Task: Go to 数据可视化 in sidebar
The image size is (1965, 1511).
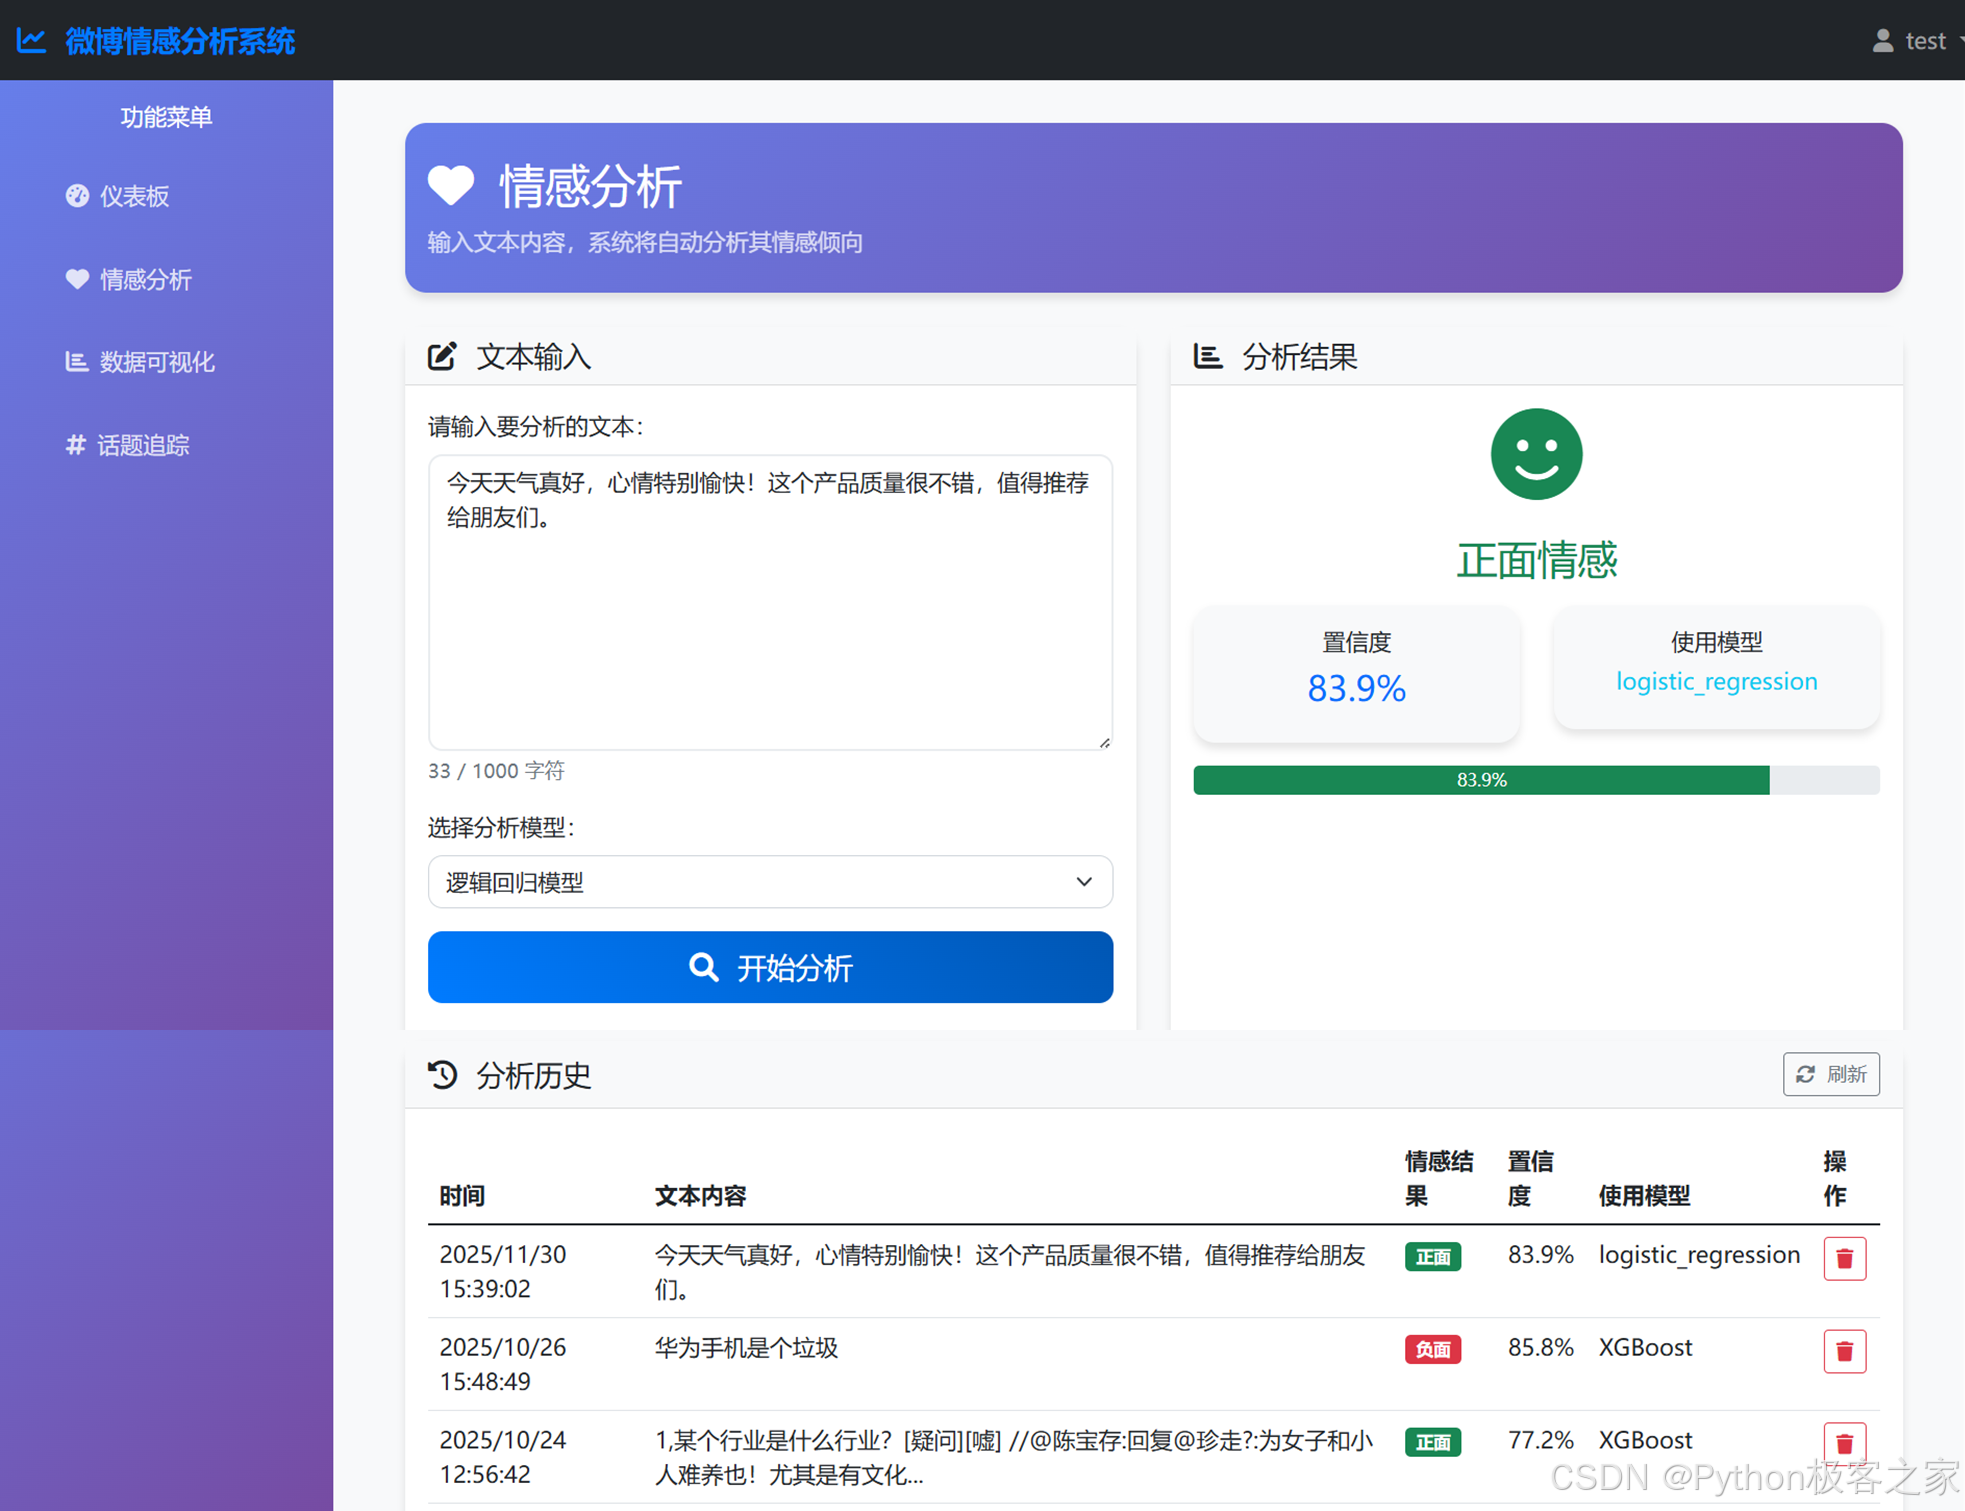Action: 156,362
